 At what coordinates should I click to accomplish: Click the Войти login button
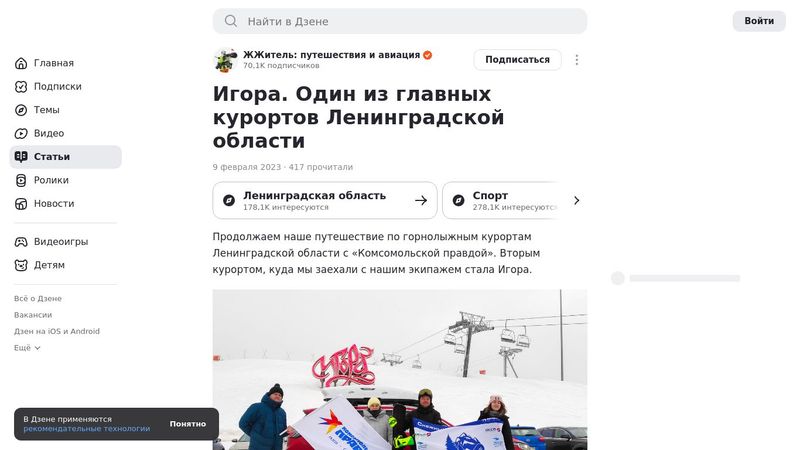[x=759, y=21]
